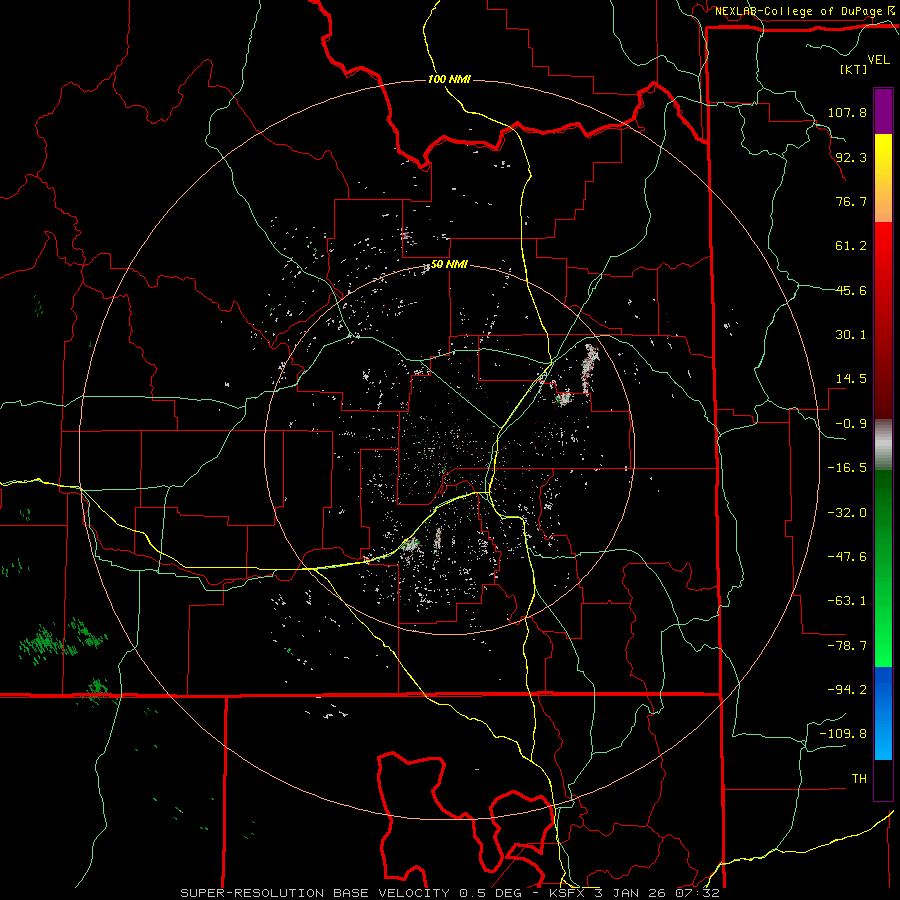
Task: Click the 50 NMI range ring label
Action: tap(449, 265)
